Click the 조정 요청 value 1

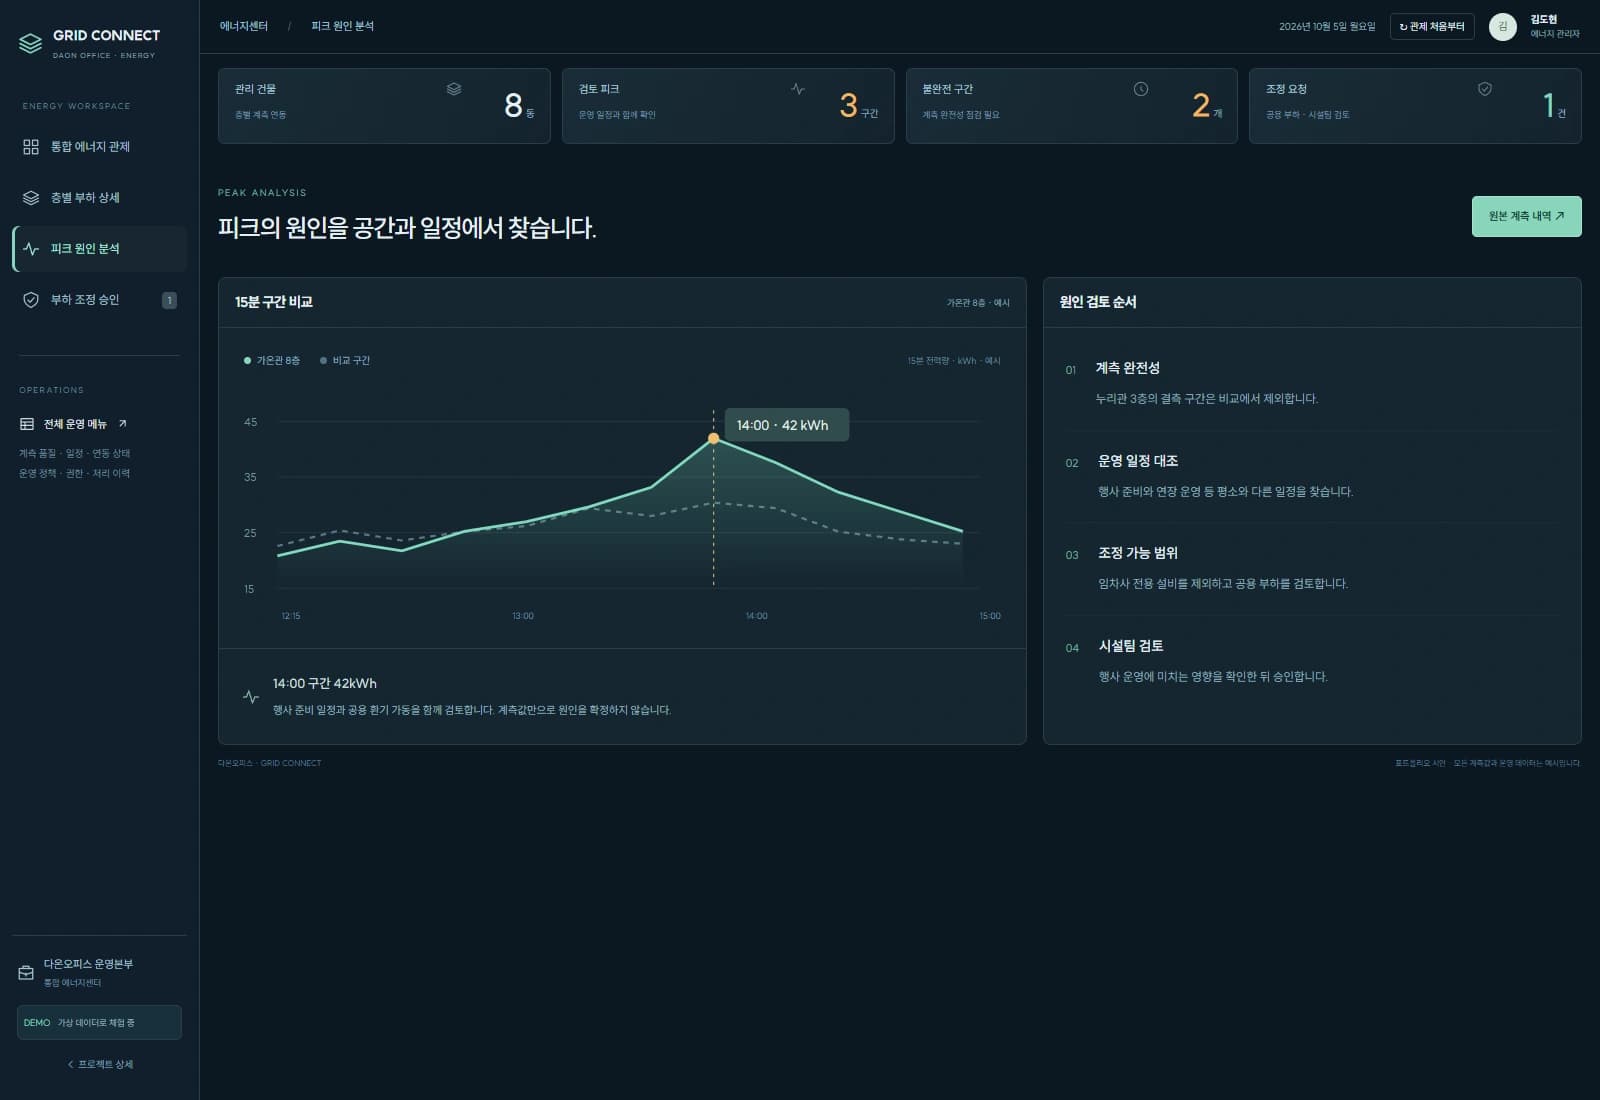pyautogui.click(x=1548, y=105)
